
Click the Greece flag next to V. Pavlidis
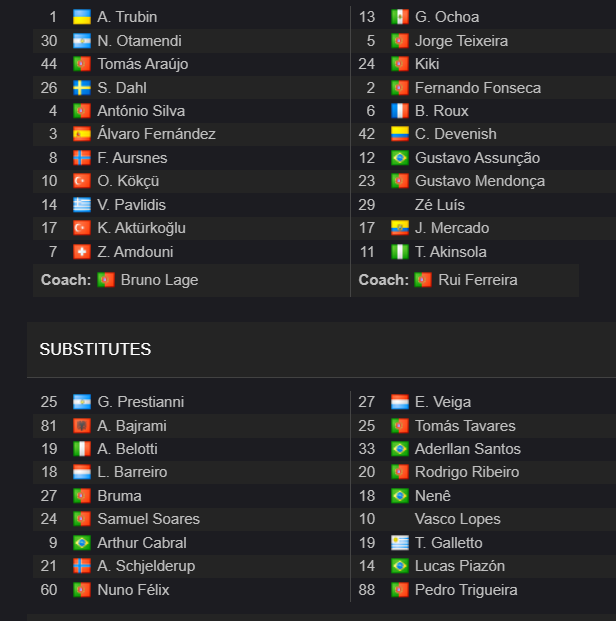point(82,205)
